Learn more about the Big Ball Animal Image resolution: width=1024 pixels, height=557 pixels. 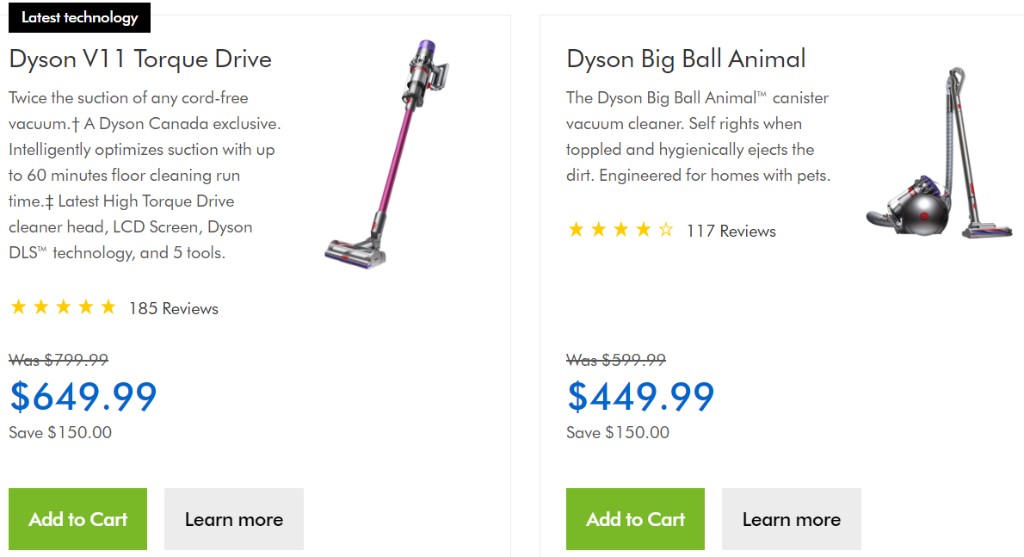coord(791,519)
